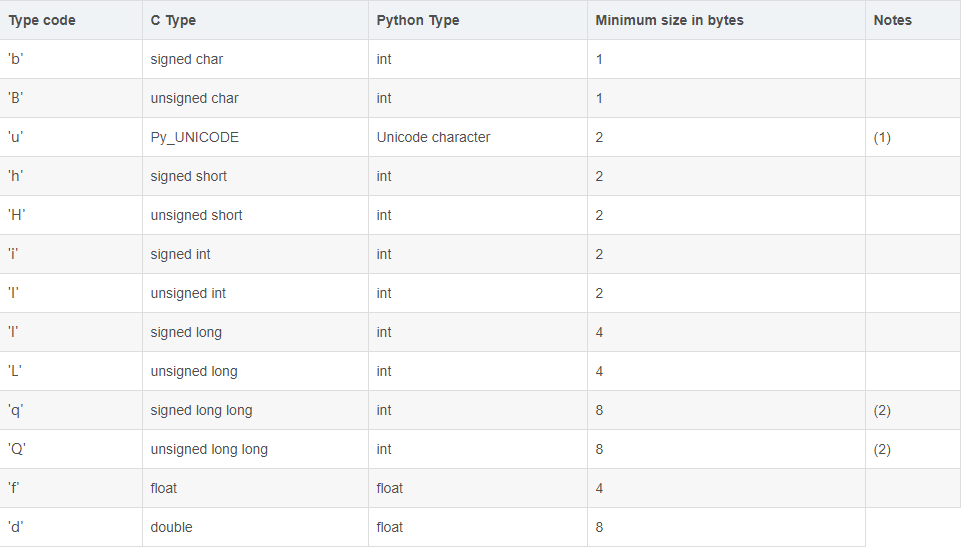Select the 'Notes' column header
The image size is (962, 549).
tap(892, 20)
